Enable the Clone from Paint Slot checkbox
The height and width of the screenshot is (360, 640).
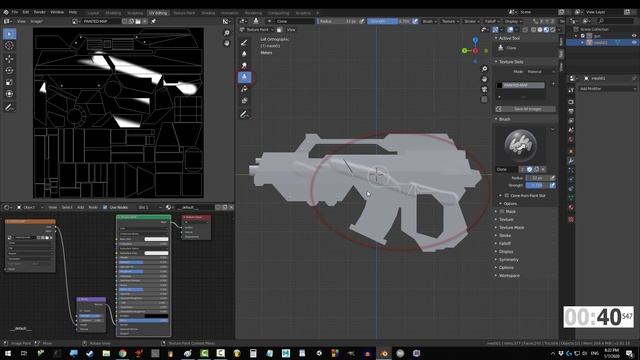pos(507,196)
